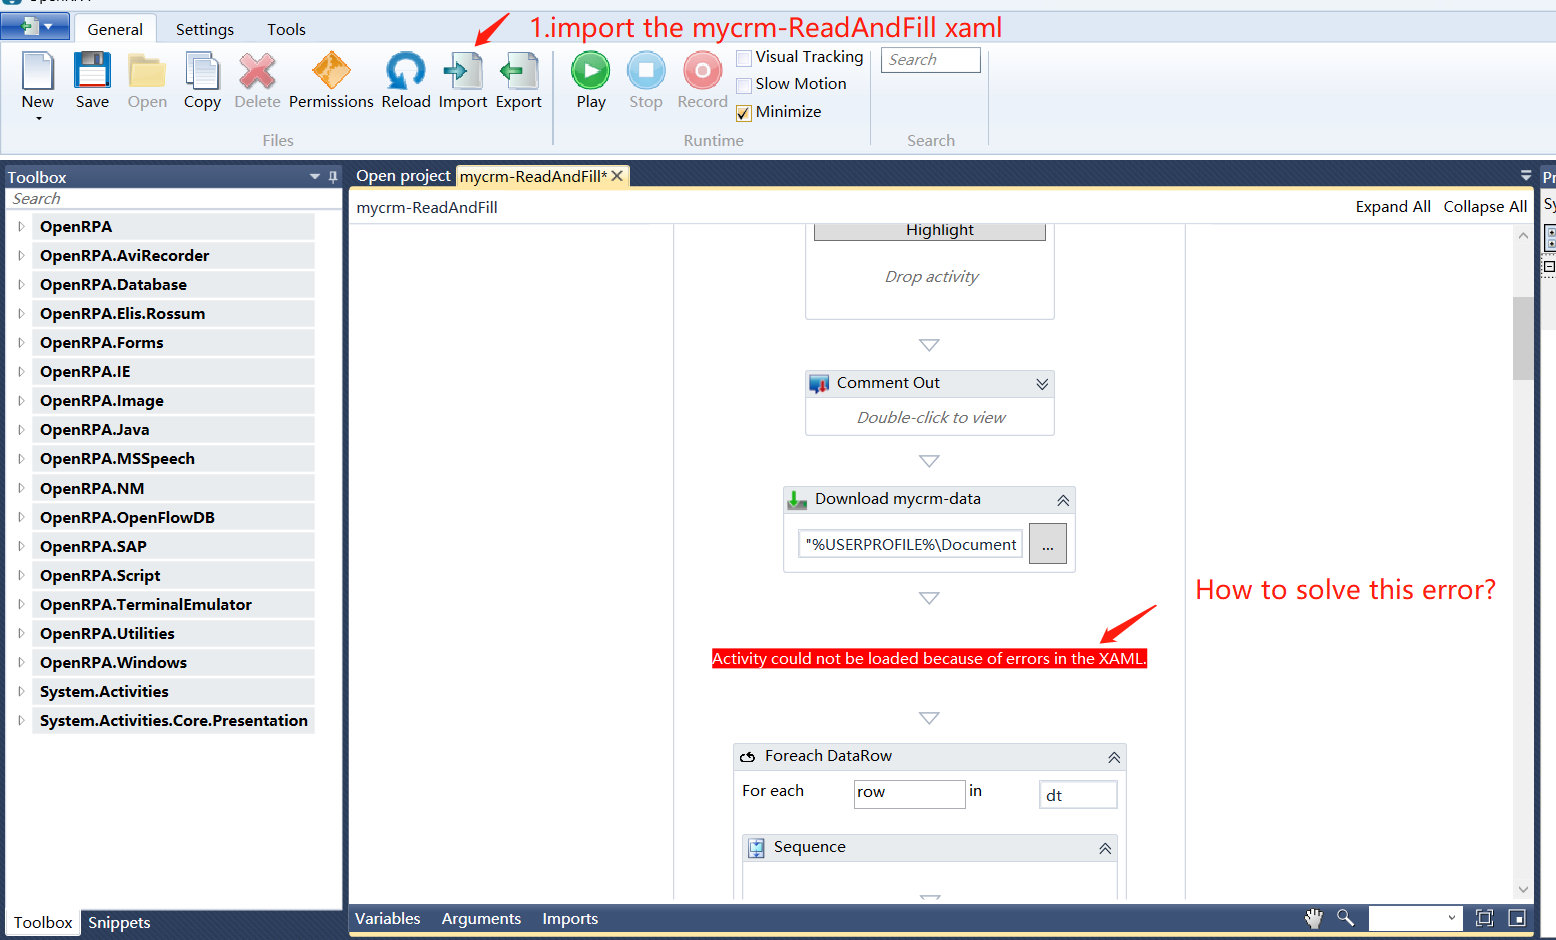Open the Imports panel
Viewport: 1556px width, 940px height.
tap(570, 918)
